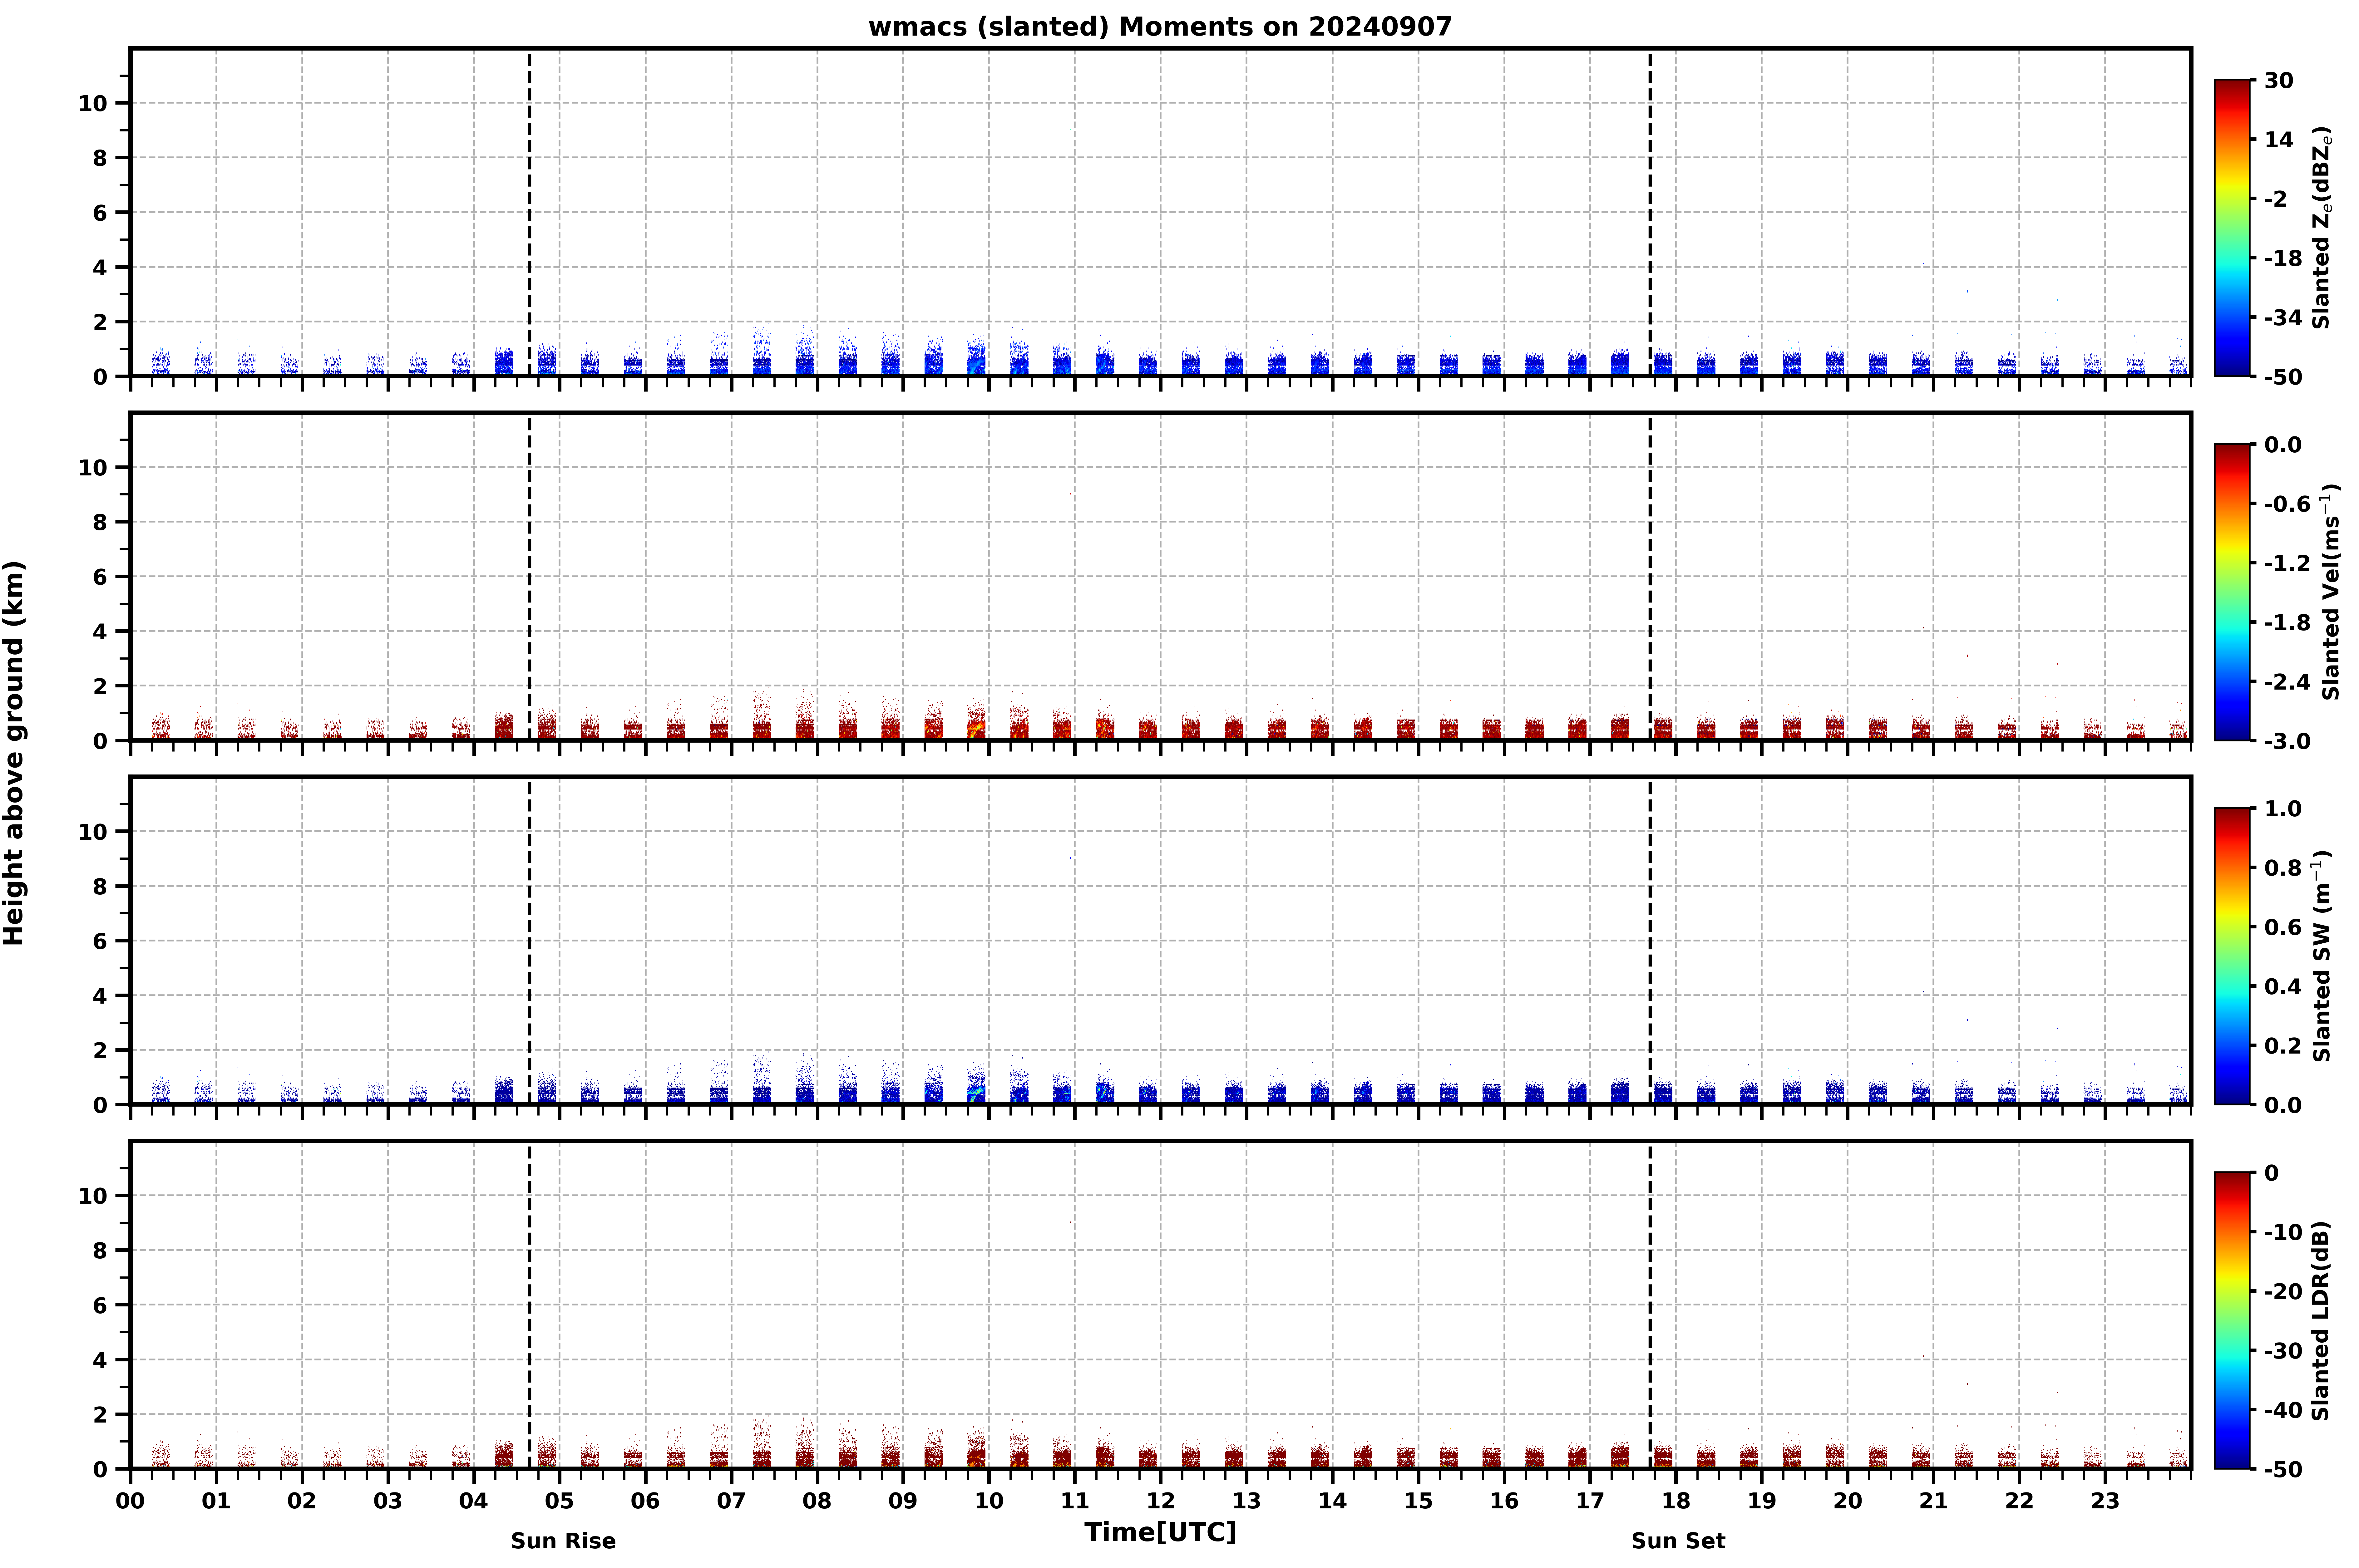The image size is (2359, 1568).
Task: Click the 06 hour tick label
Action: [x=645, y=1501]
